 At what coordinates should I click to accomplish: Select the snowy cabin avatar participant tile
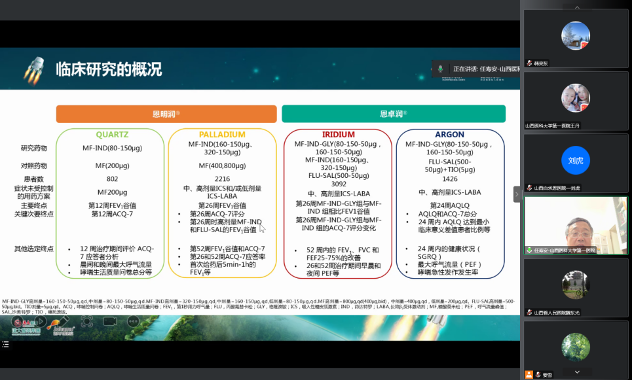[576, 39]
